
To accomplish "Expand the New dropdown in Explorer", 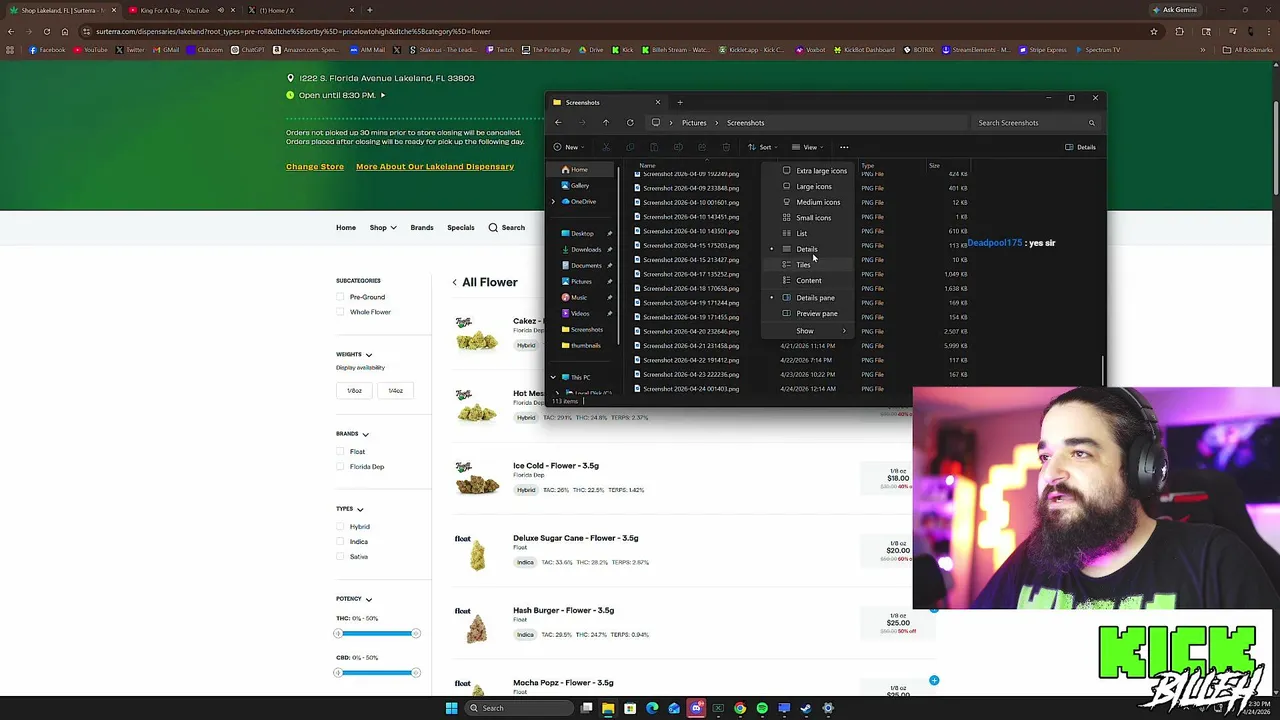I will pos(570,147).
